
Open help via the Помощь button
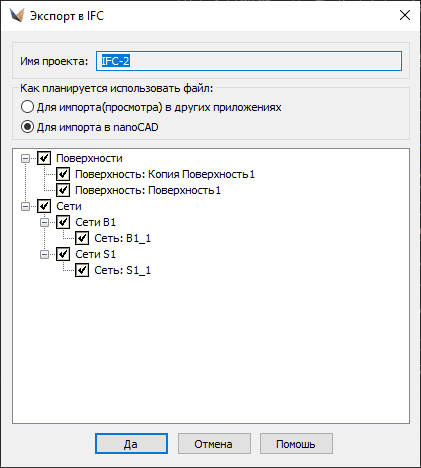click(x=296, y=444)
